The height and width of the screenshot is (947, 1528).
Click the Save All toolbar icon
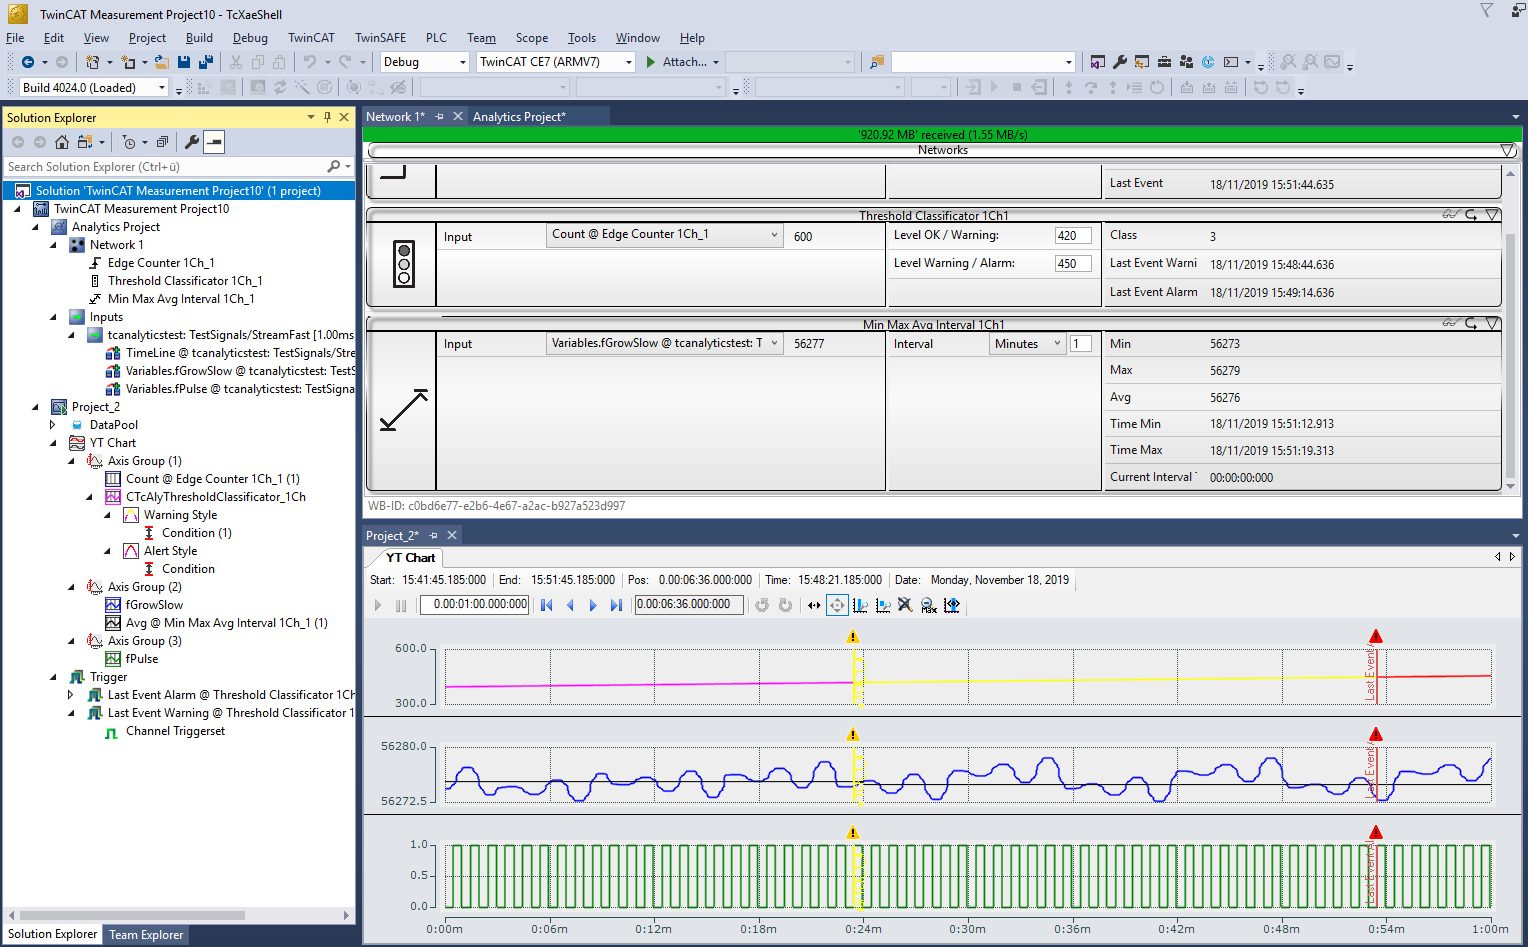point(206,62)
